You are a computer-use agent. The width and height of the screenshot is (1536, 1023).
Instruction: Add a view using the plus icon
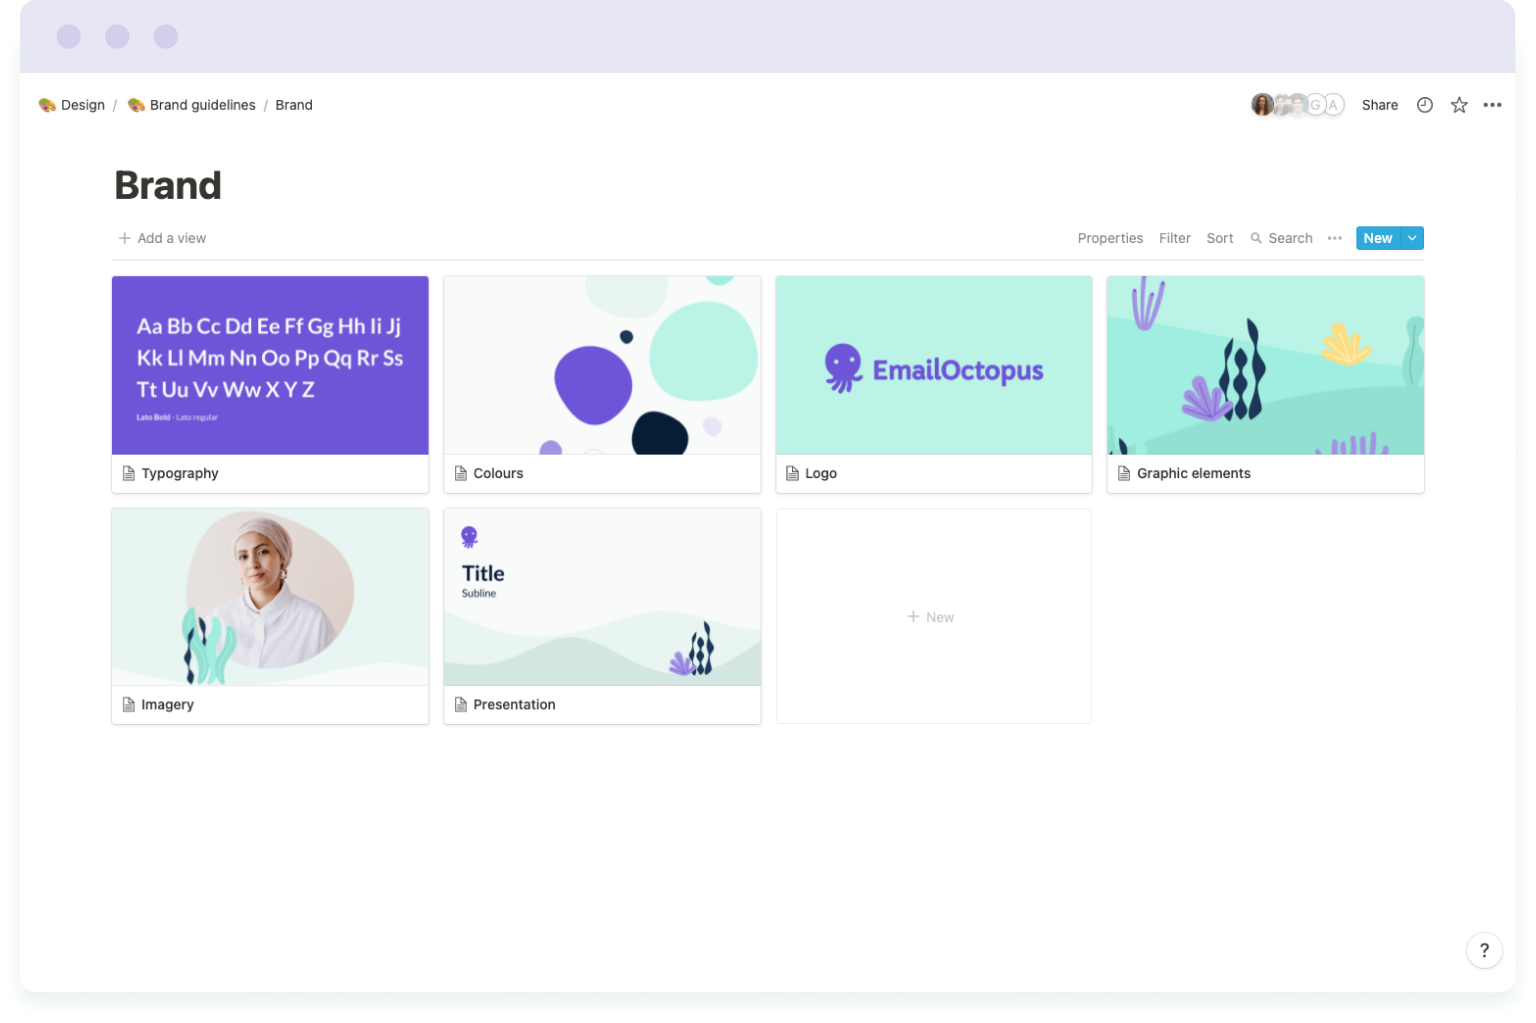[123, 238]
